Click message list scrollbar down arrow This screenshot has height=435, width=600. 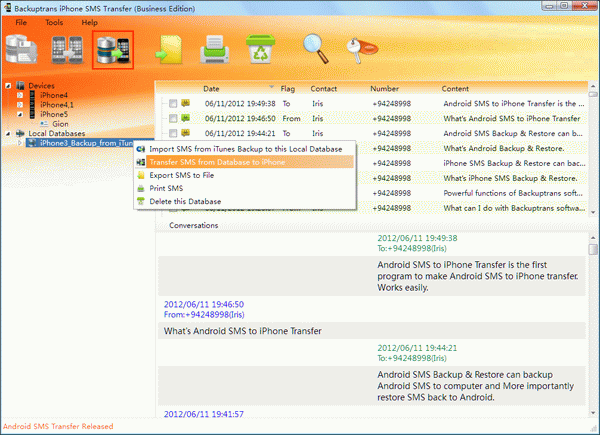coord(593,212)
